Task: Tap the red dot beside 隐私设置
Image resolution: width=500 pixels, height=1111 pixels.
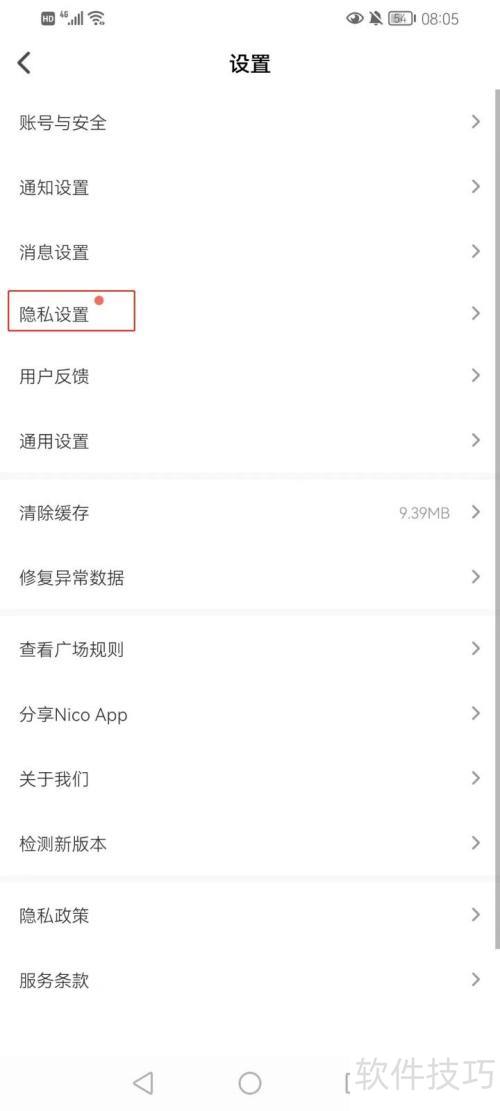Action: click(x=99, y=300)
